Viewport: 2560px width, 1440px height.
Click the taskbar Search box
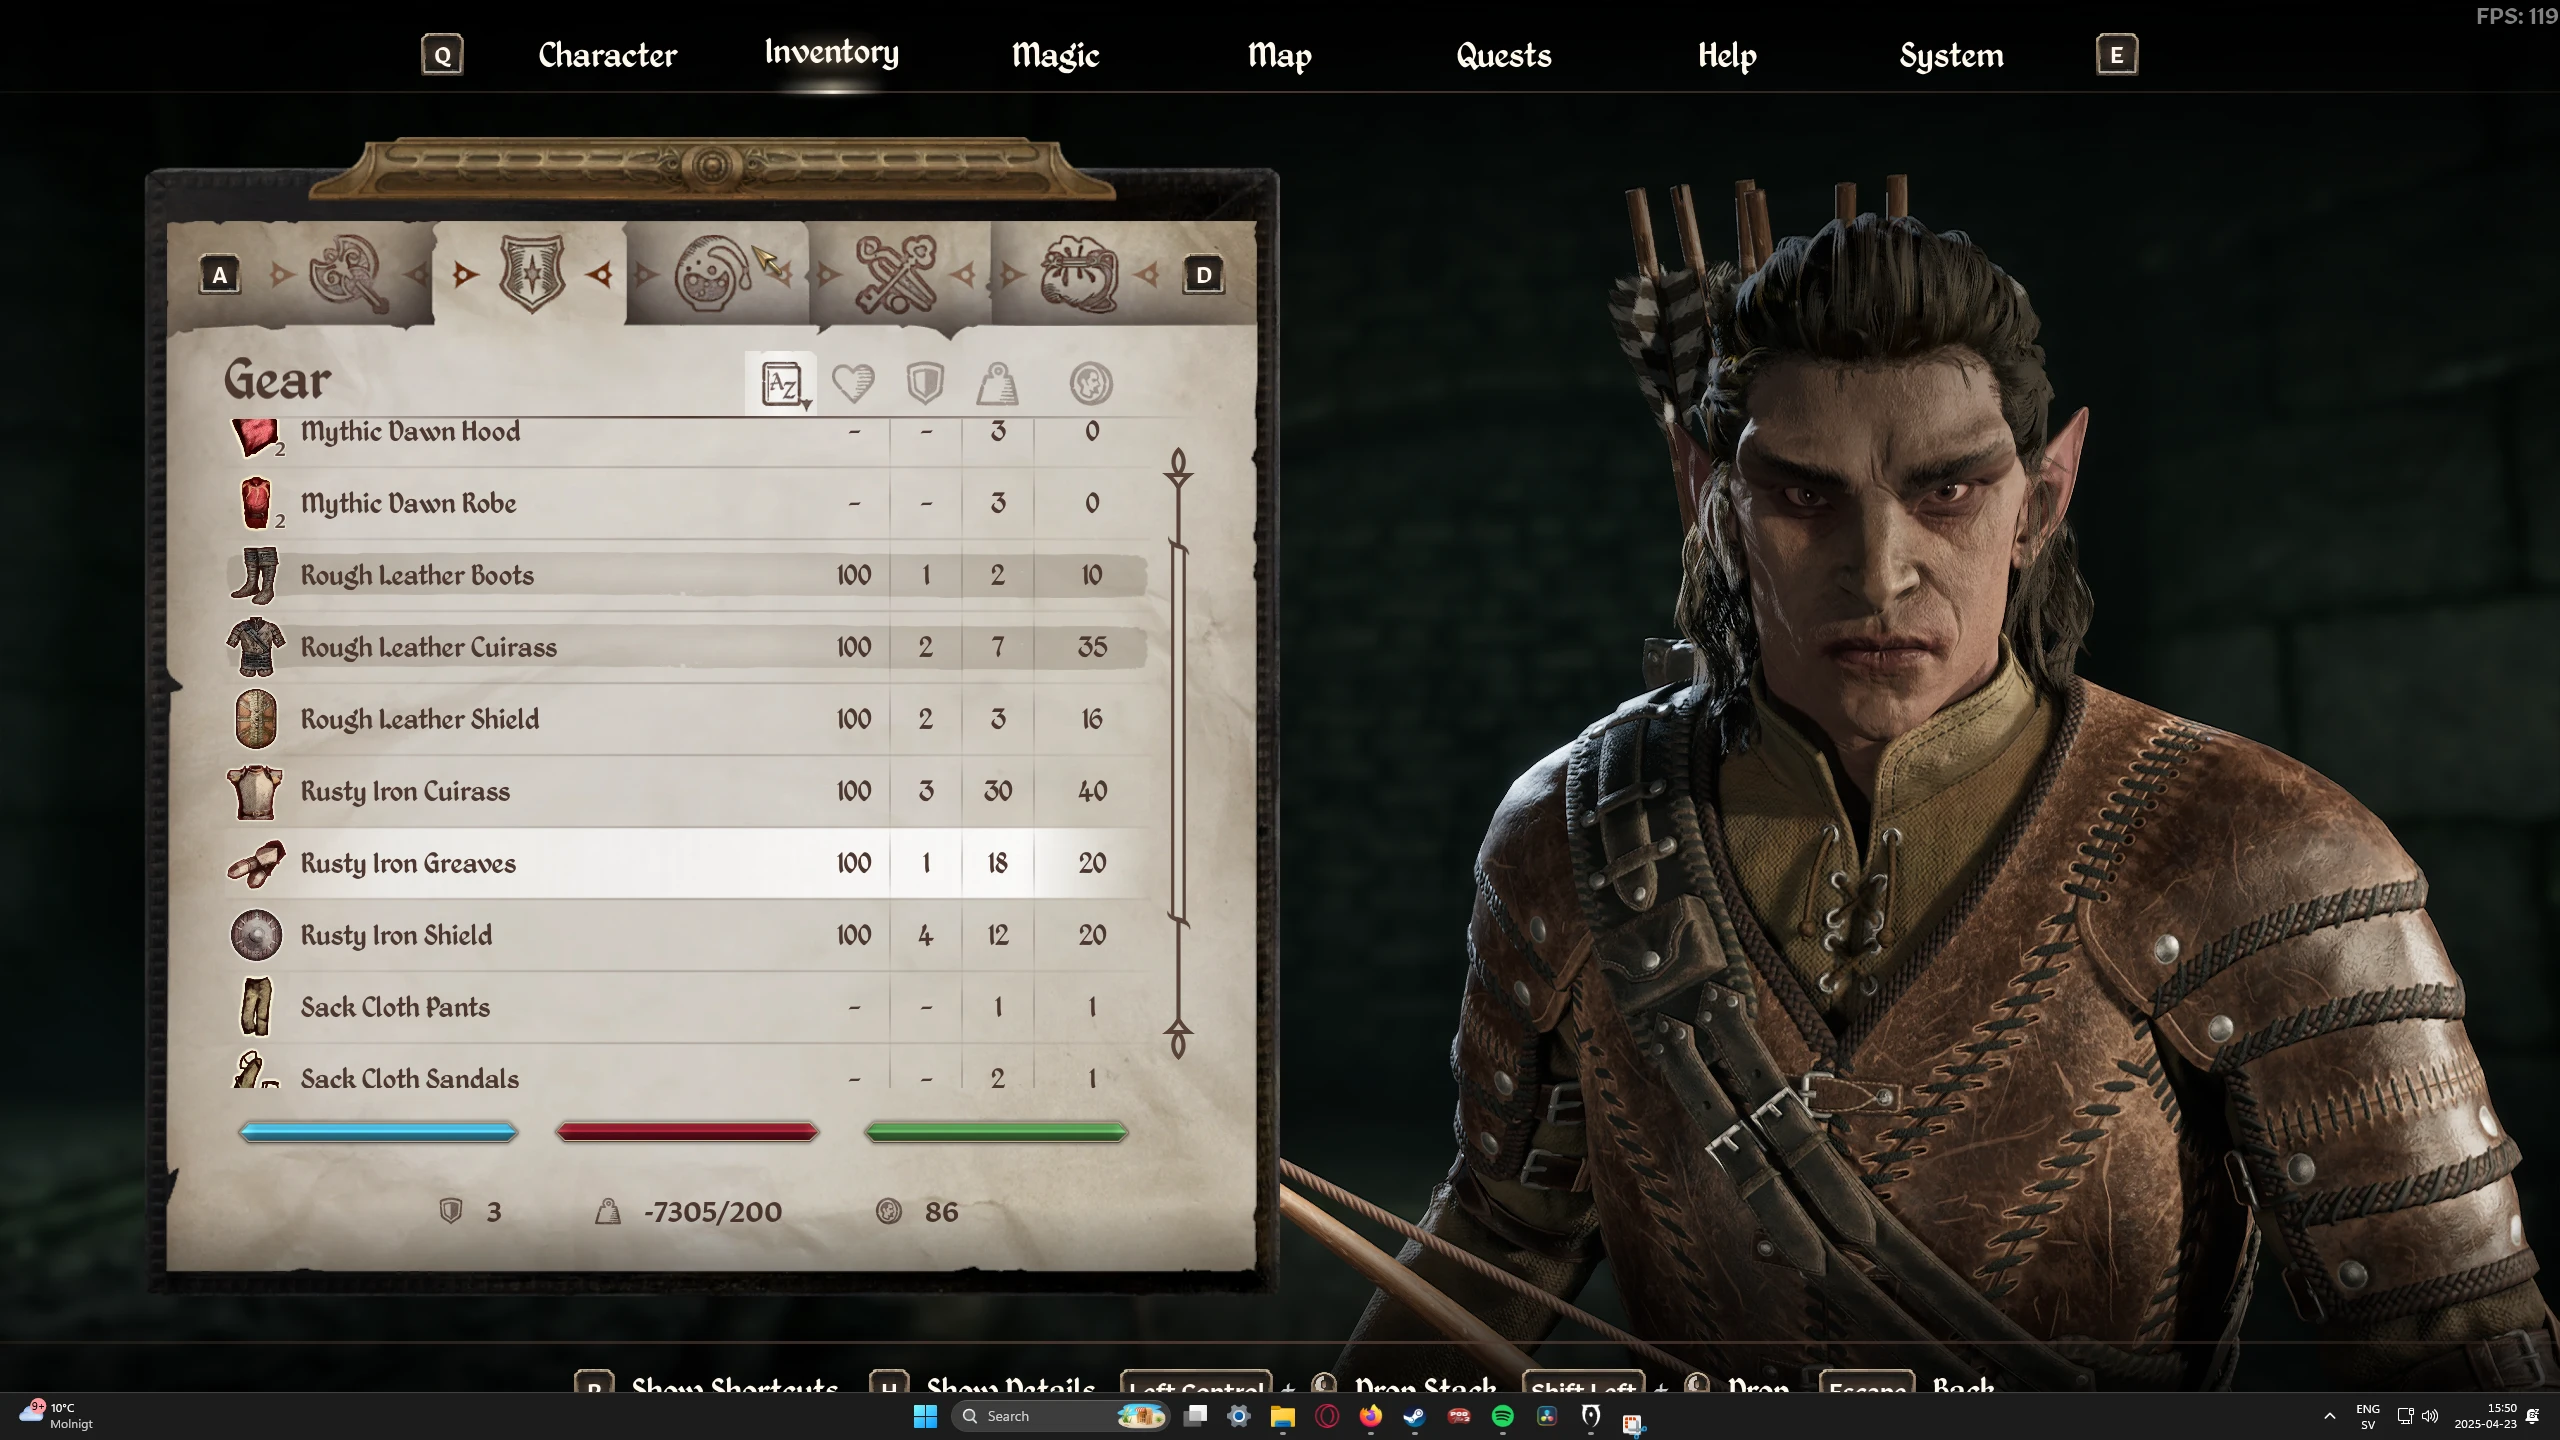coord(1061,1416)
